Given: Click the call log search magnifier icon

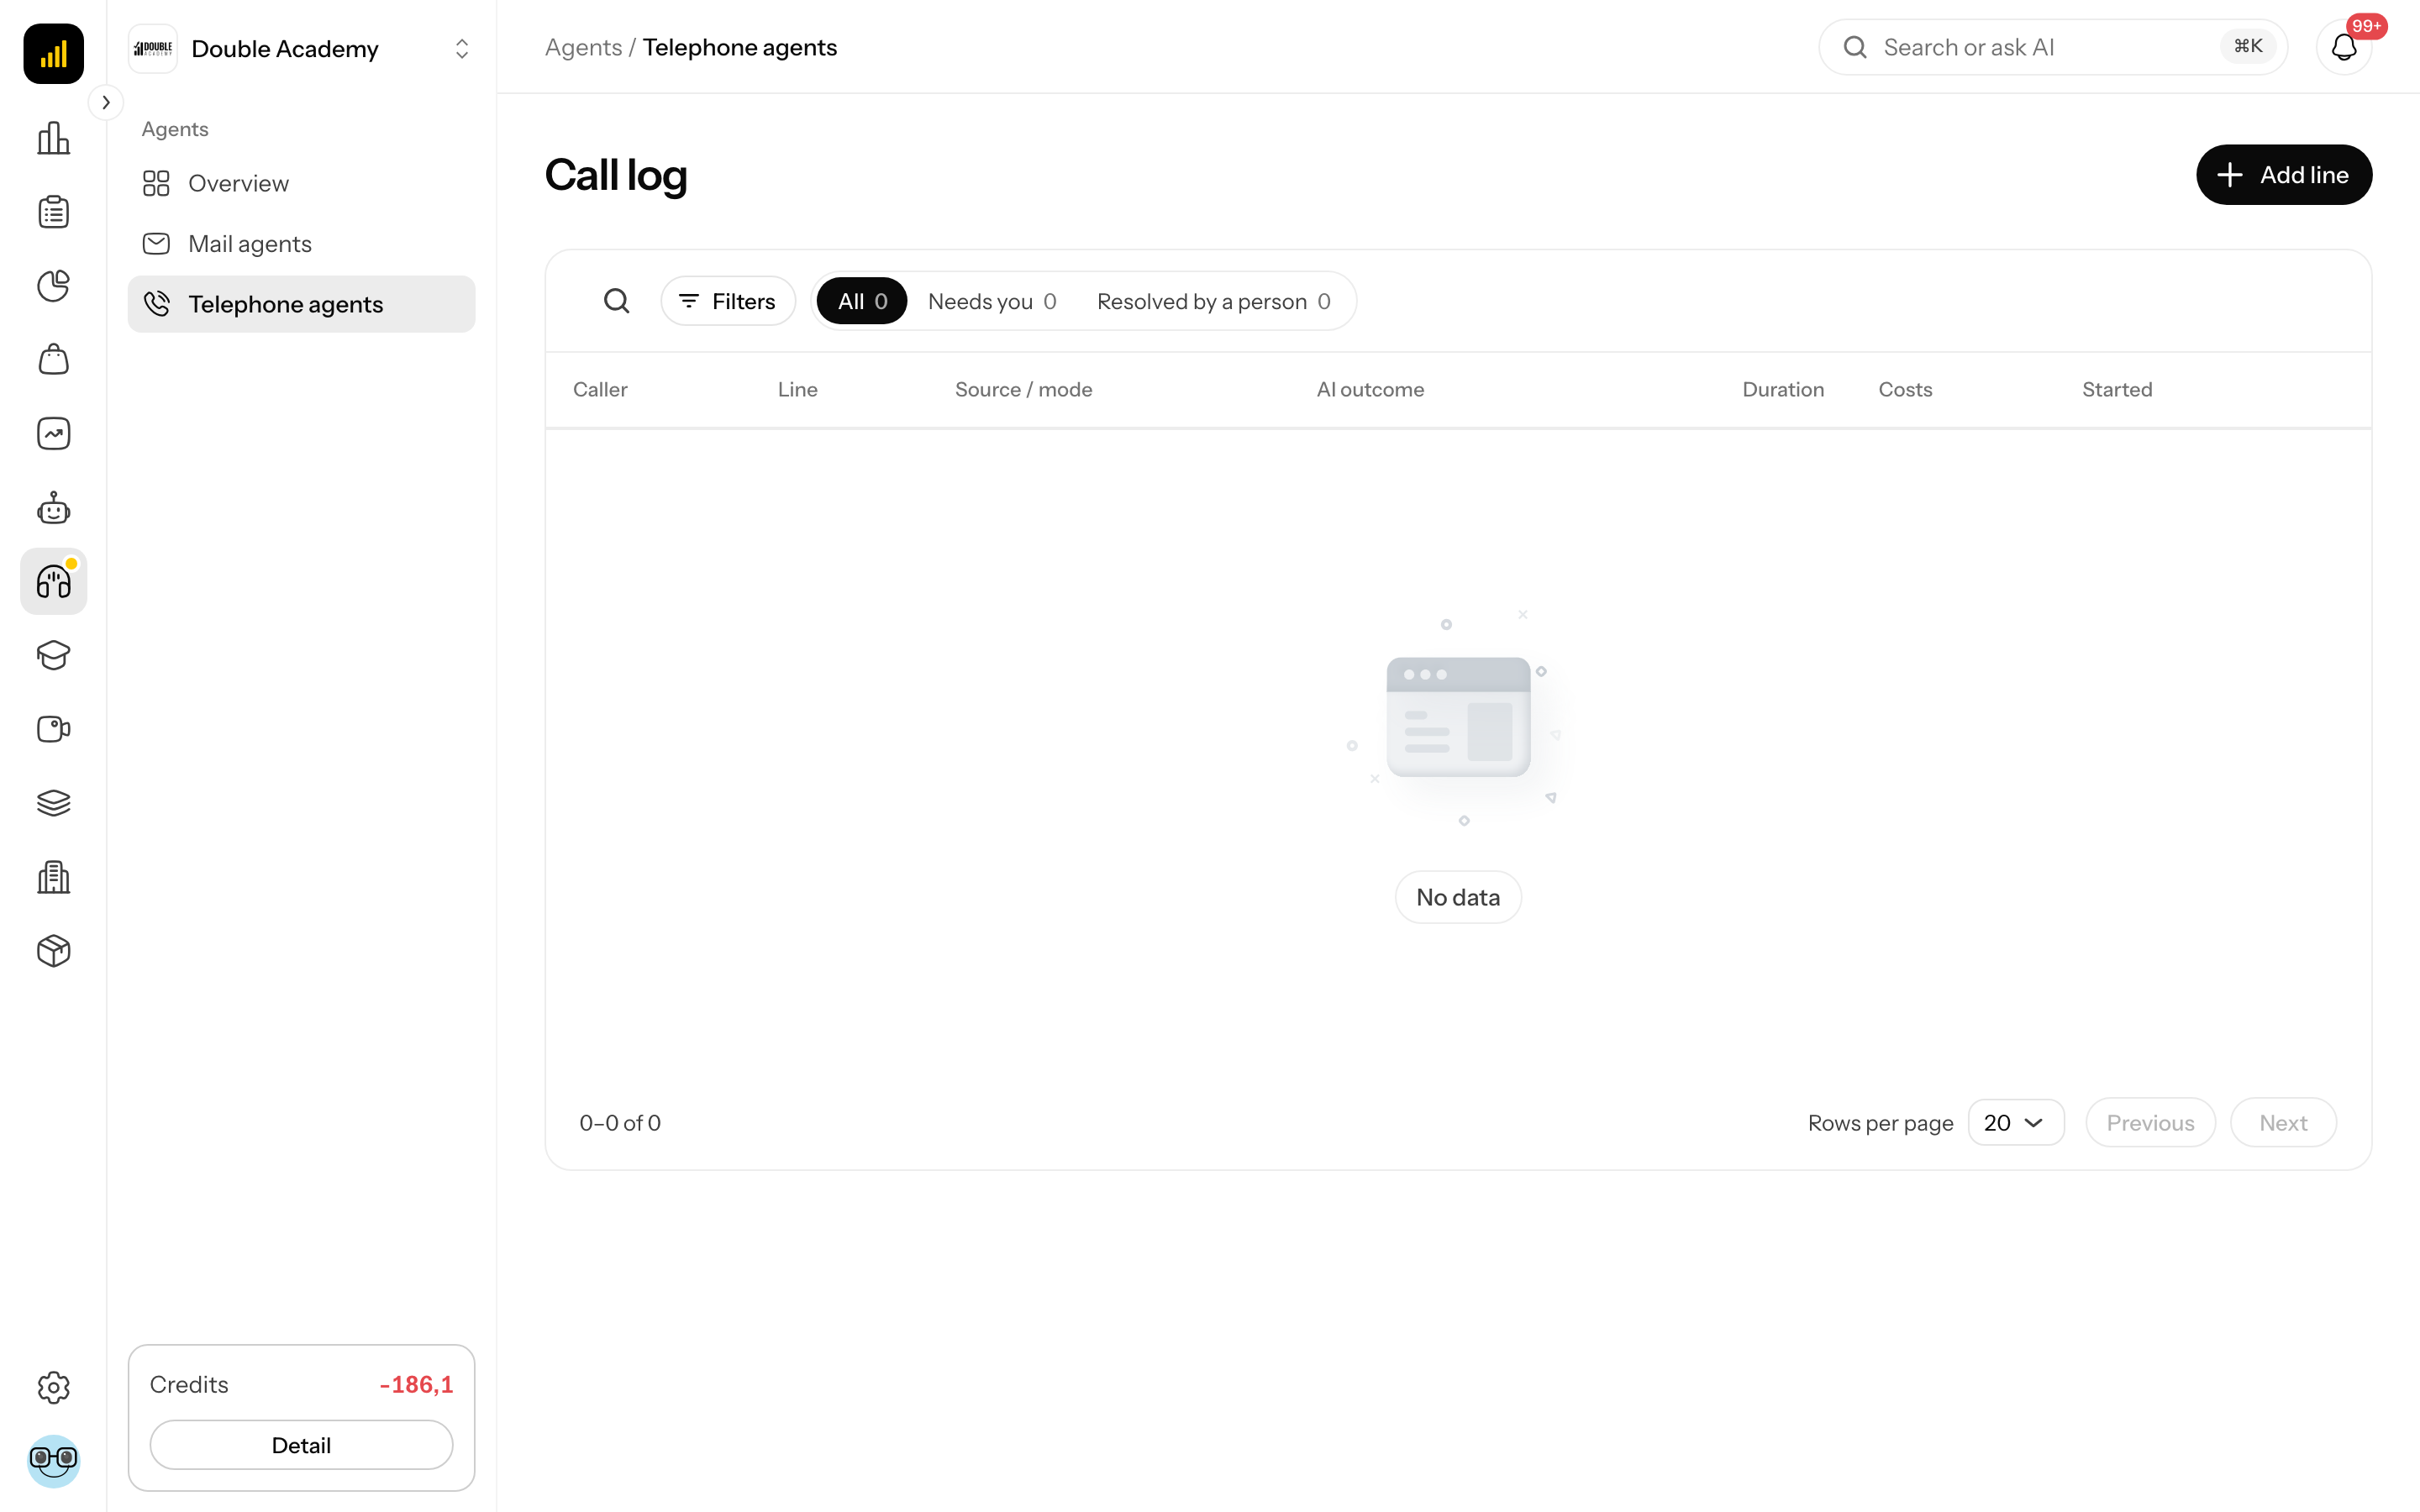Looking at the screenshot, I should [x=617, y=301].
